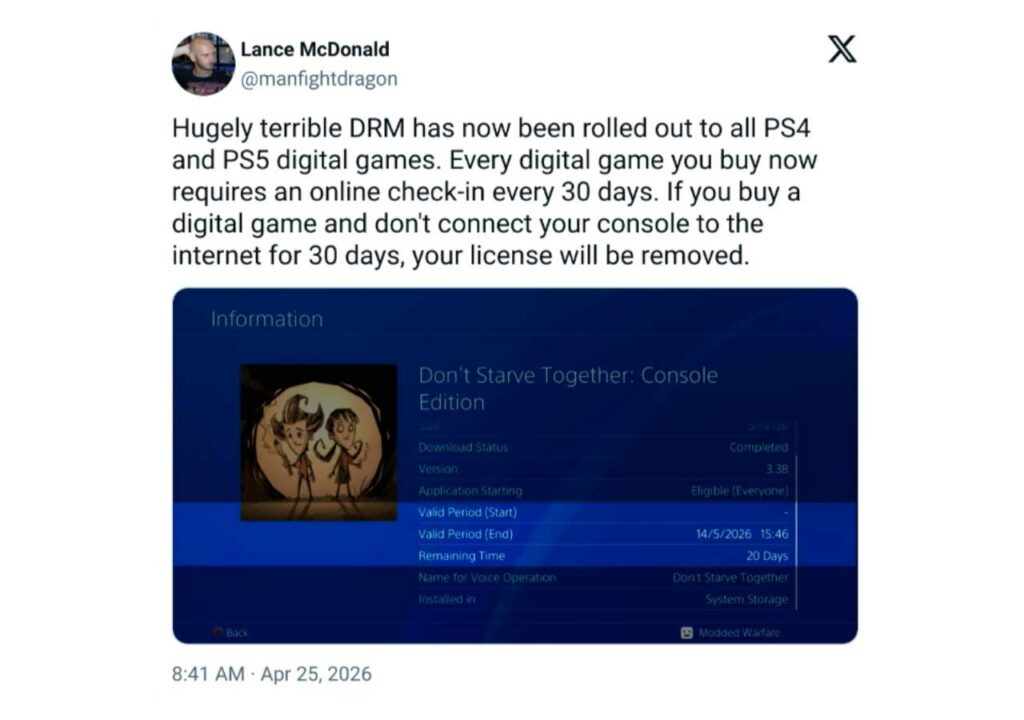Open the @manfightdragon handle link

[319, 79]
